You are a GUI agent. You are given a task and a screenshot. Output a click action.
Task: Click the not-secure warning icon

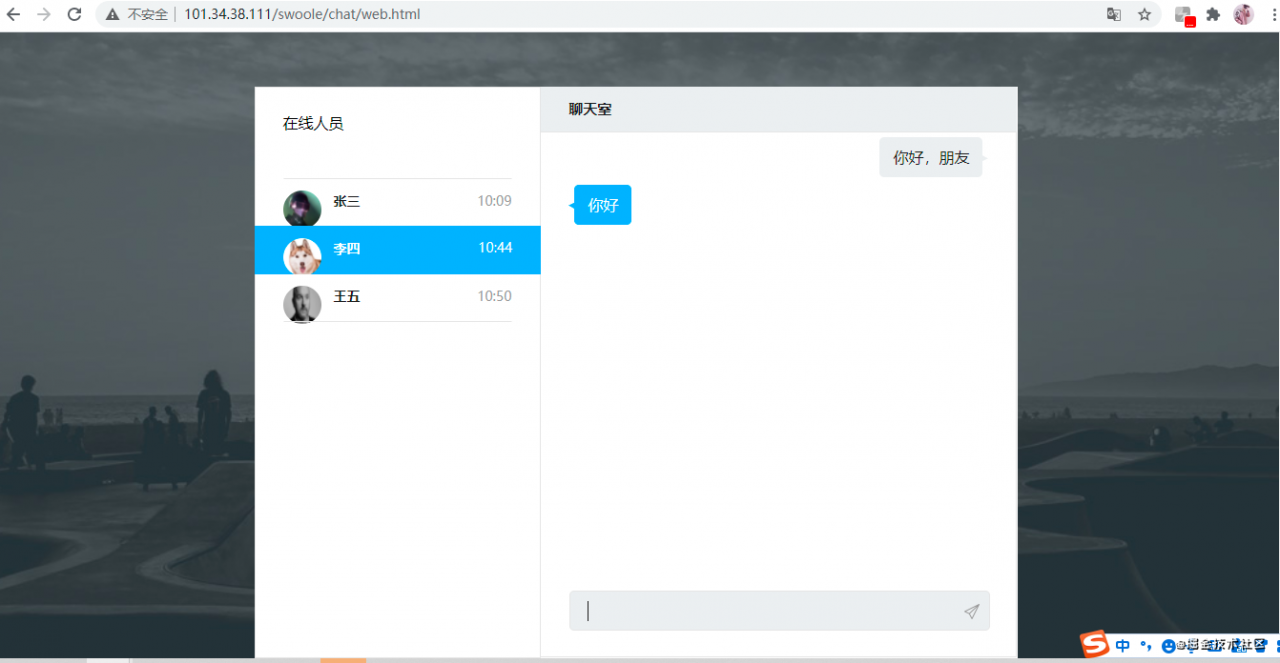[112, 15]
